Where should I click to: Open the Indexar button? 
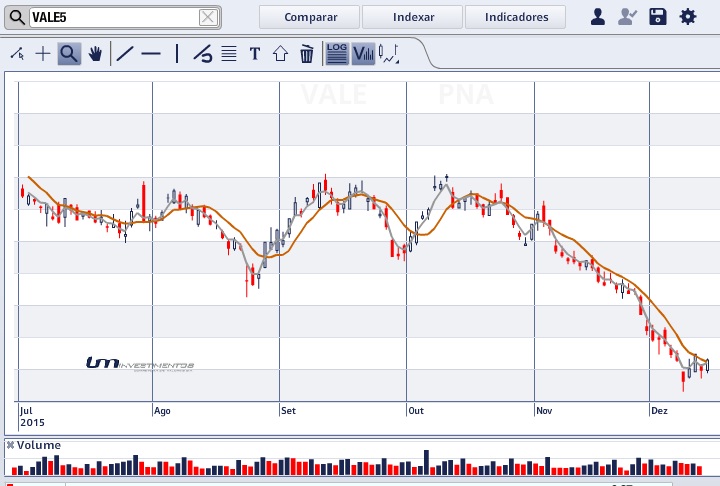coord(412,17)
